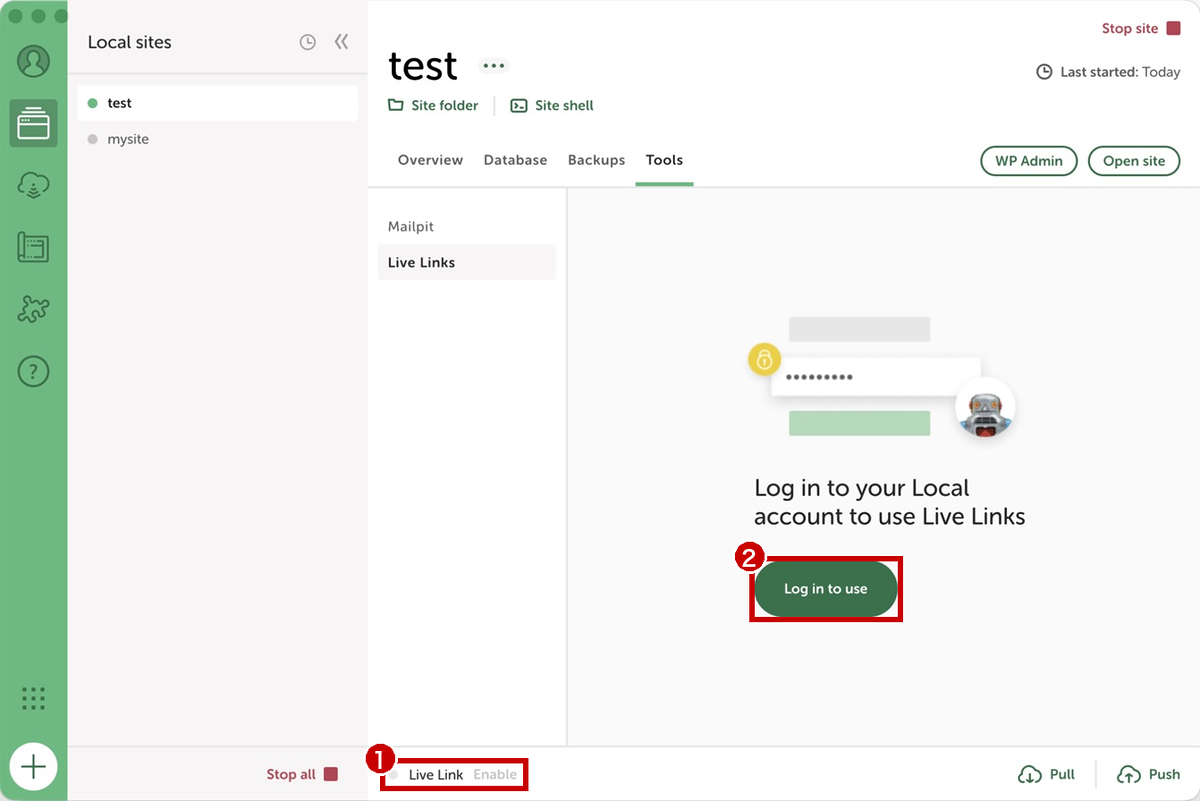The width and height of the screenshot is (1200, 801).
Task: Open the test site options menu
Action: pyautogui.click(x=493, y=66)
